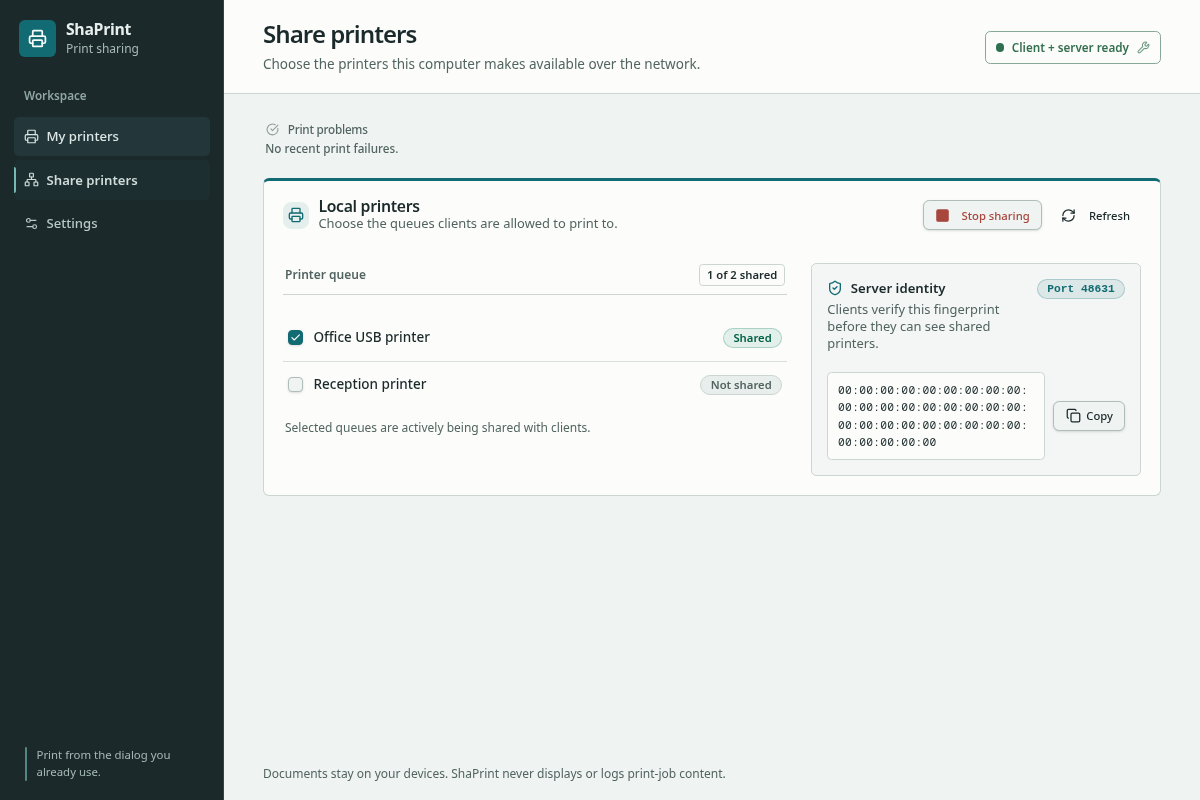The image size is (1200, 800).
Task: Open Settings in the sidebar
Action: click(112, 223)
